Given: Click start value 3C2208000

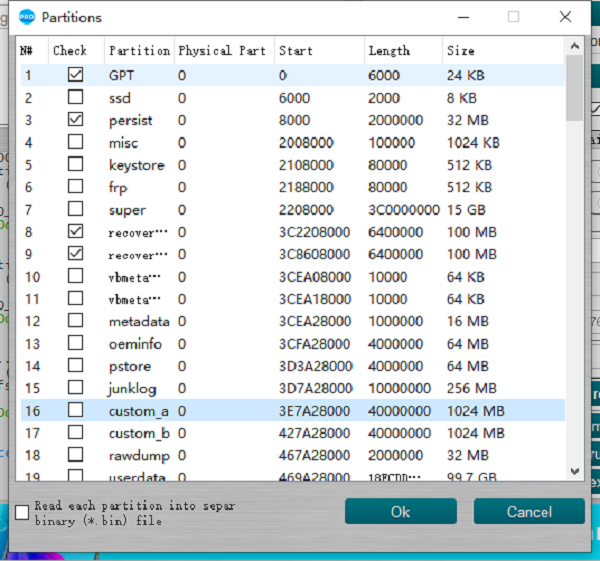Looking at the screenshot, I should point(314,232).
